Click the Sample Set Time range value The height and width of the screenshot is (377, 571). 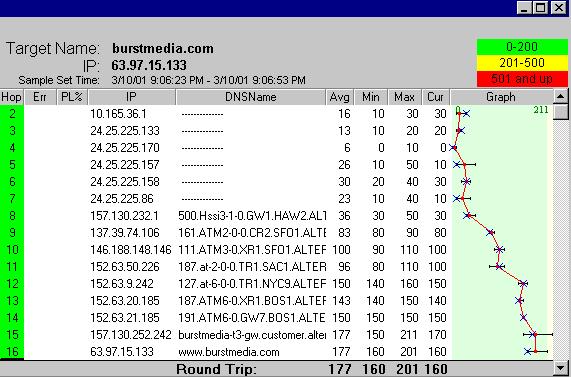(x=208, y=80)
